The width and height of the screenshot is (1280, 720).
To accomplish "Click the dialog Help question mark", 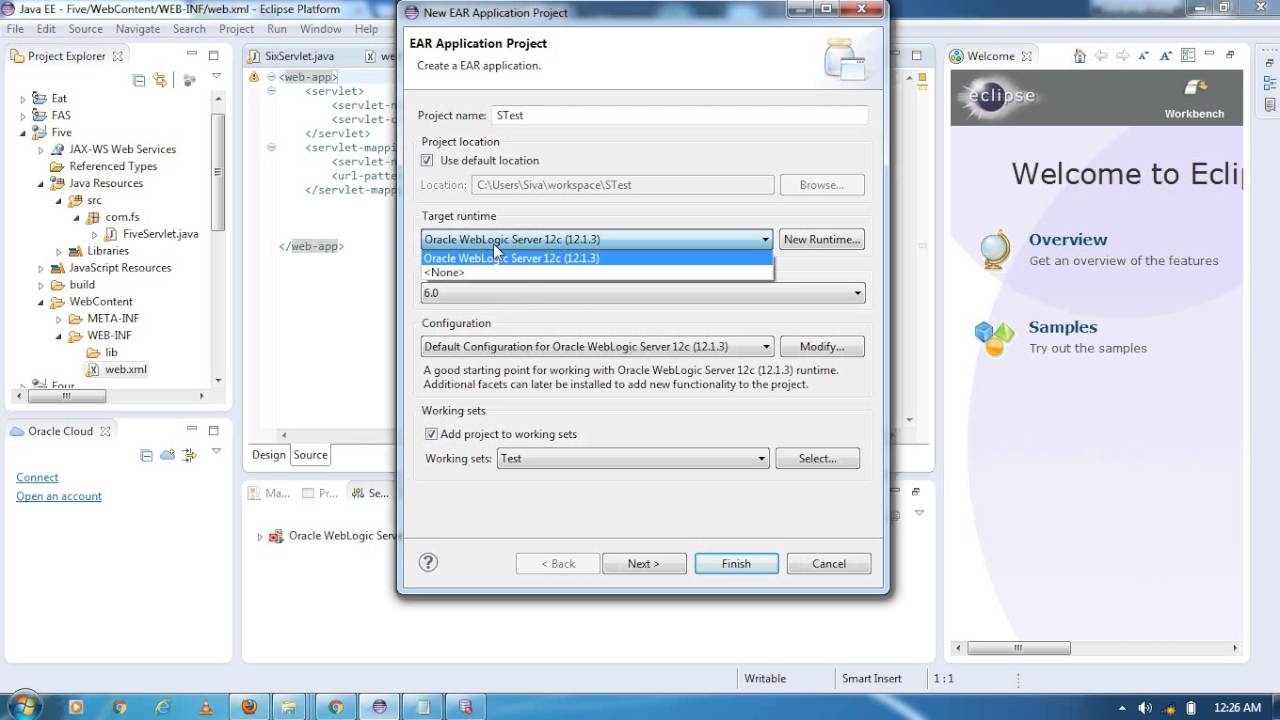I will pyautogui.click(x=428, y=563).
